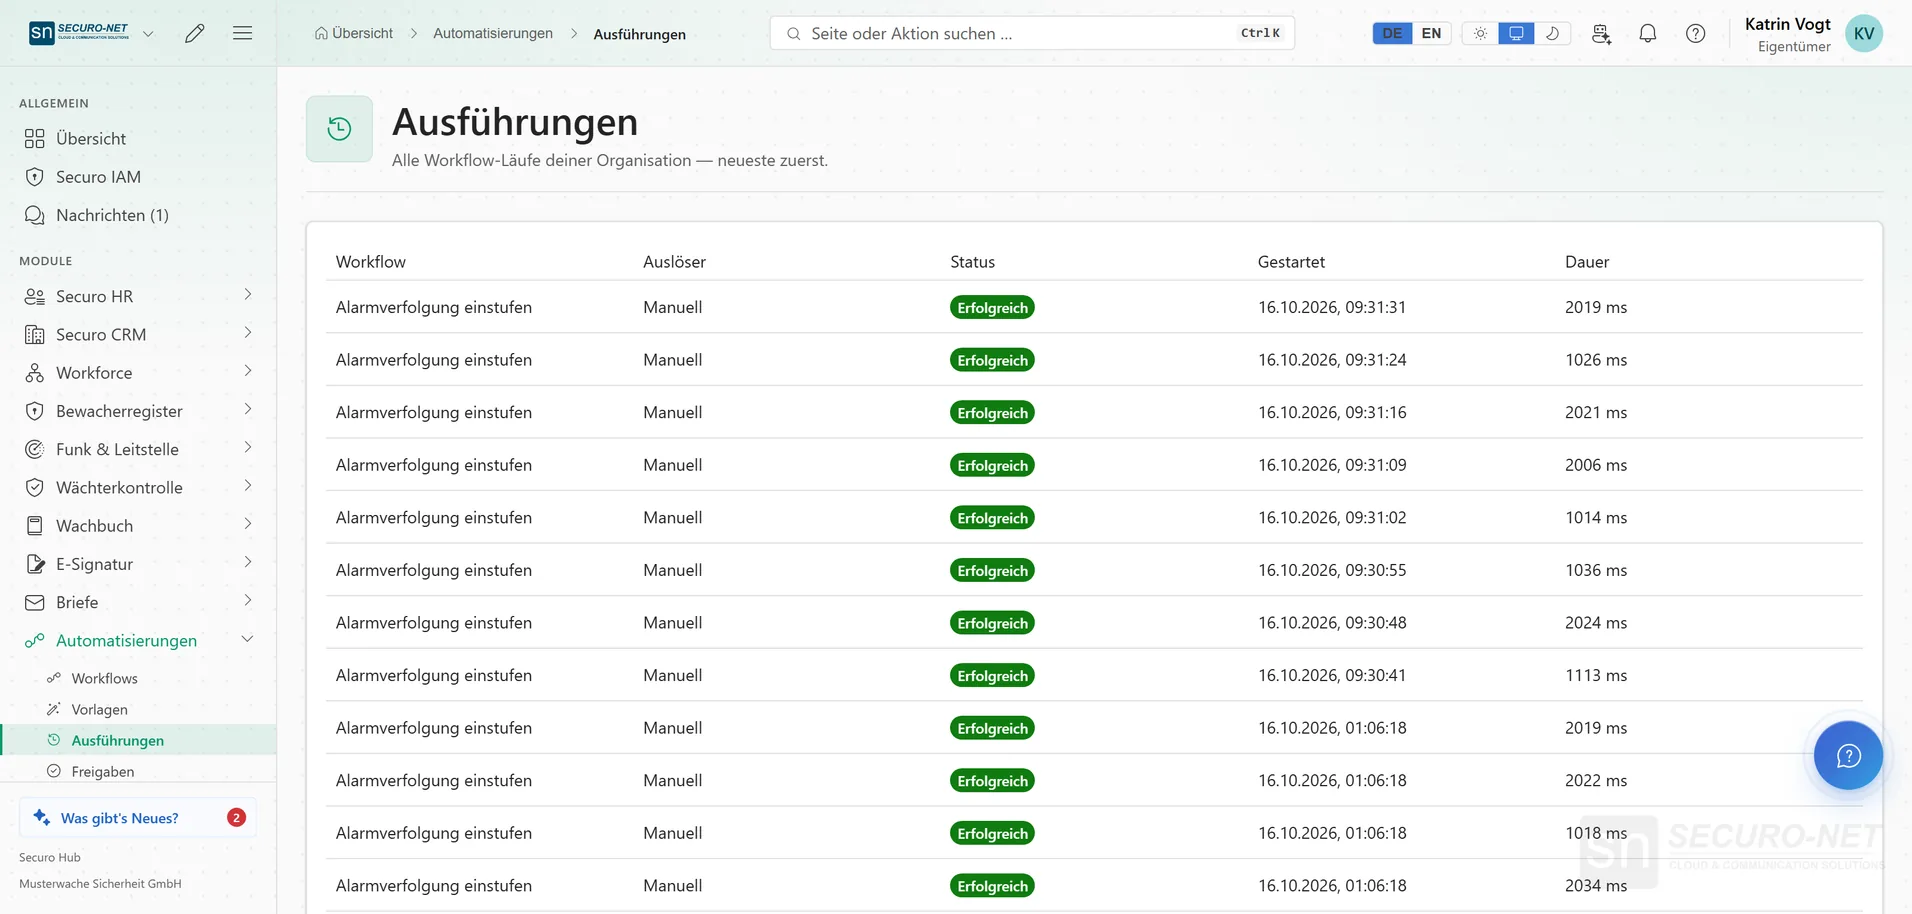1912x914 pixels.
Task: Click the Nachrichten chat bubble icon
Action: (35, 215)
